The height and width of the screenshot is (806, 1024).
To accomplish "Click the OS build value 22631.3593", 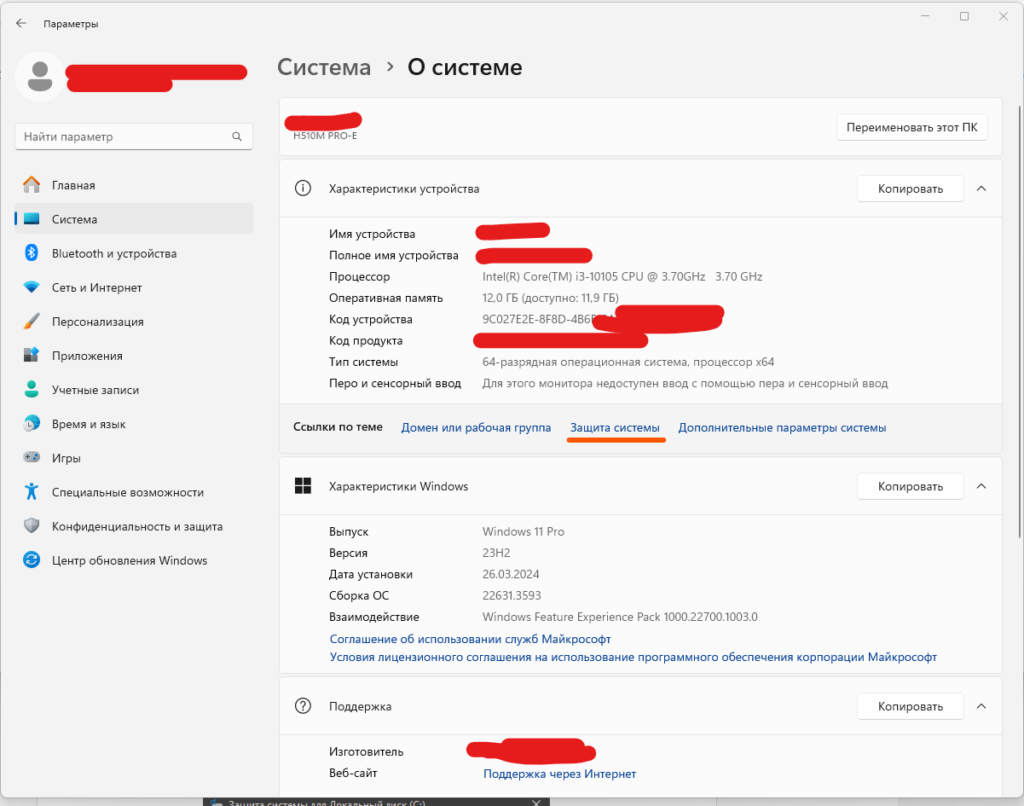I will coord(511,595).
